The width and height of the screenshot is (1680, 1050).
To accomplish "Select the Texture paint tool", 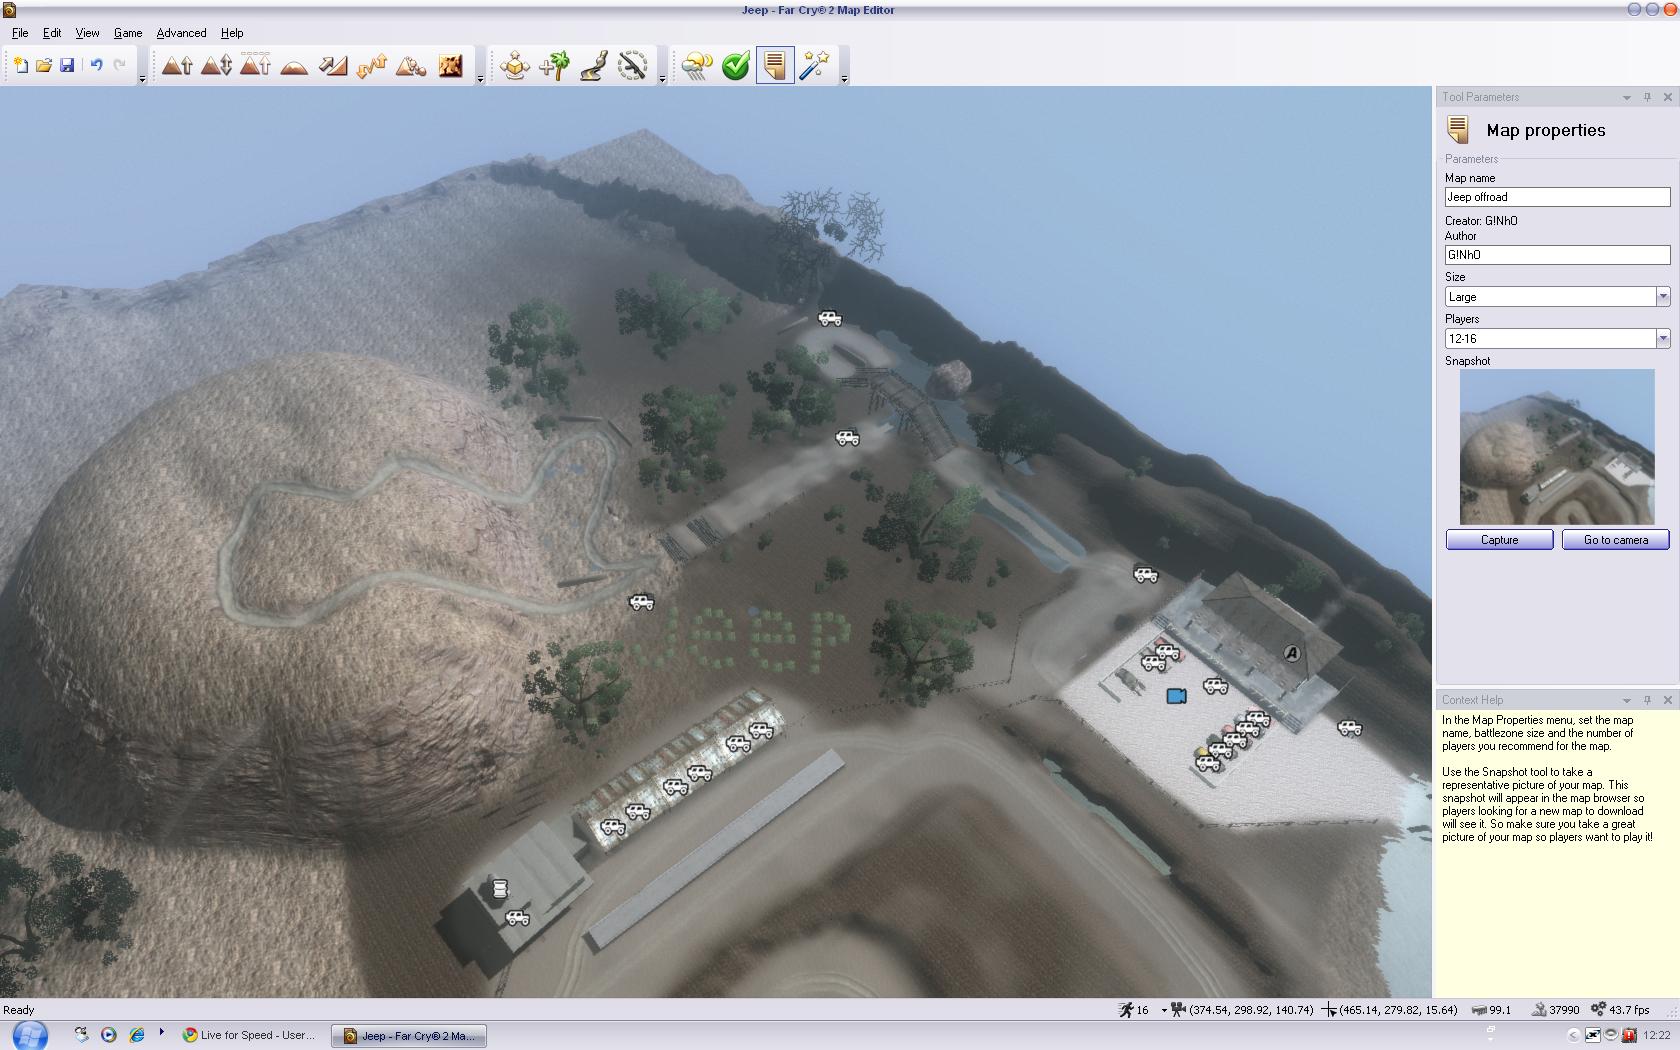I will (450, 66).
